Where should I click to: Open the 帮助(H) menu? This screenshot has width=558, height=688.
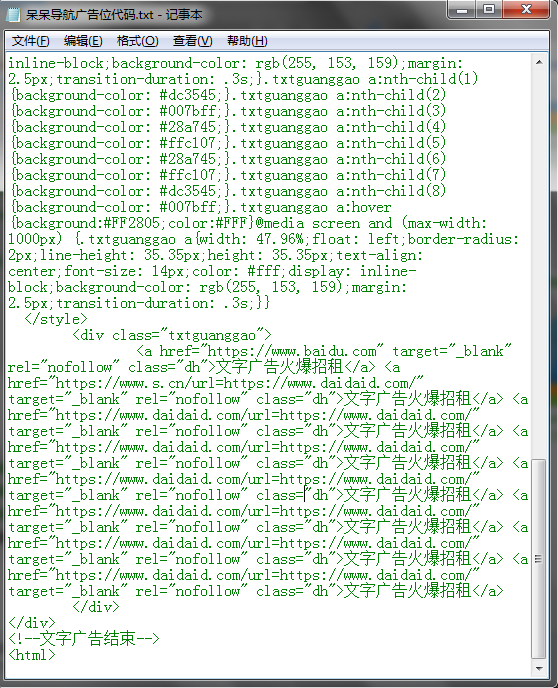coord(247,41)
